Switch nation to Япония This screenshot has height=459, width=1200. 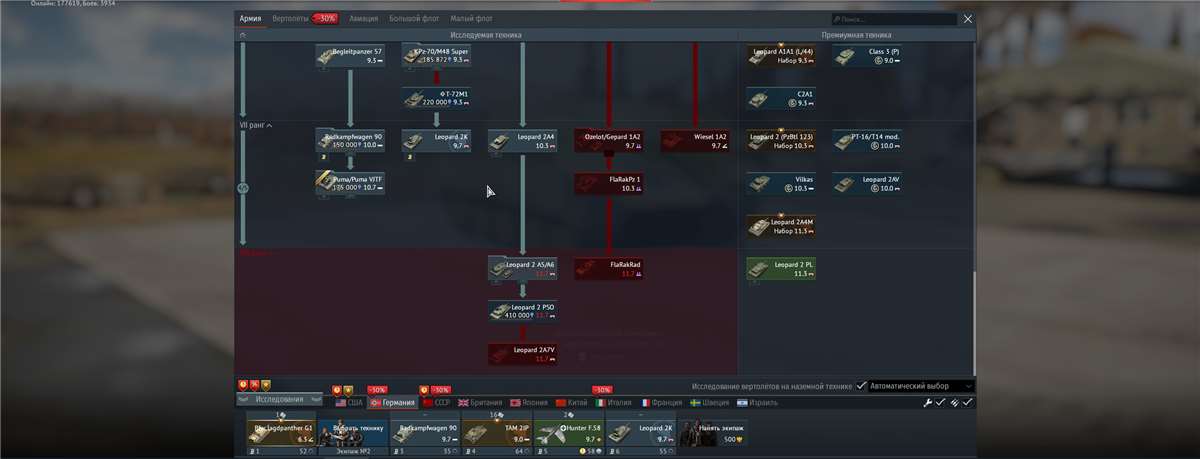(x=531, y=402)
